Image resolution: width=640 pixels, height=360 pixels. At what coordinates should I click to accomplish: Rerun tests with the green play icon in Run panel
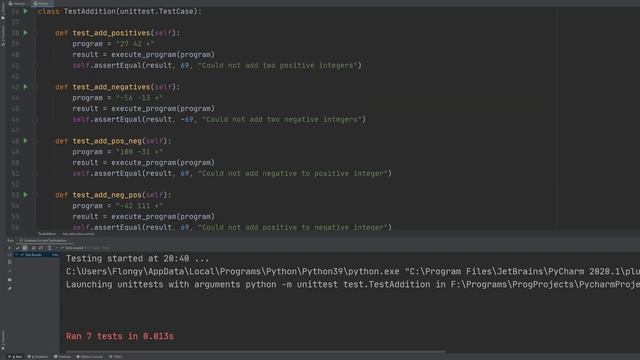[10, 248]
